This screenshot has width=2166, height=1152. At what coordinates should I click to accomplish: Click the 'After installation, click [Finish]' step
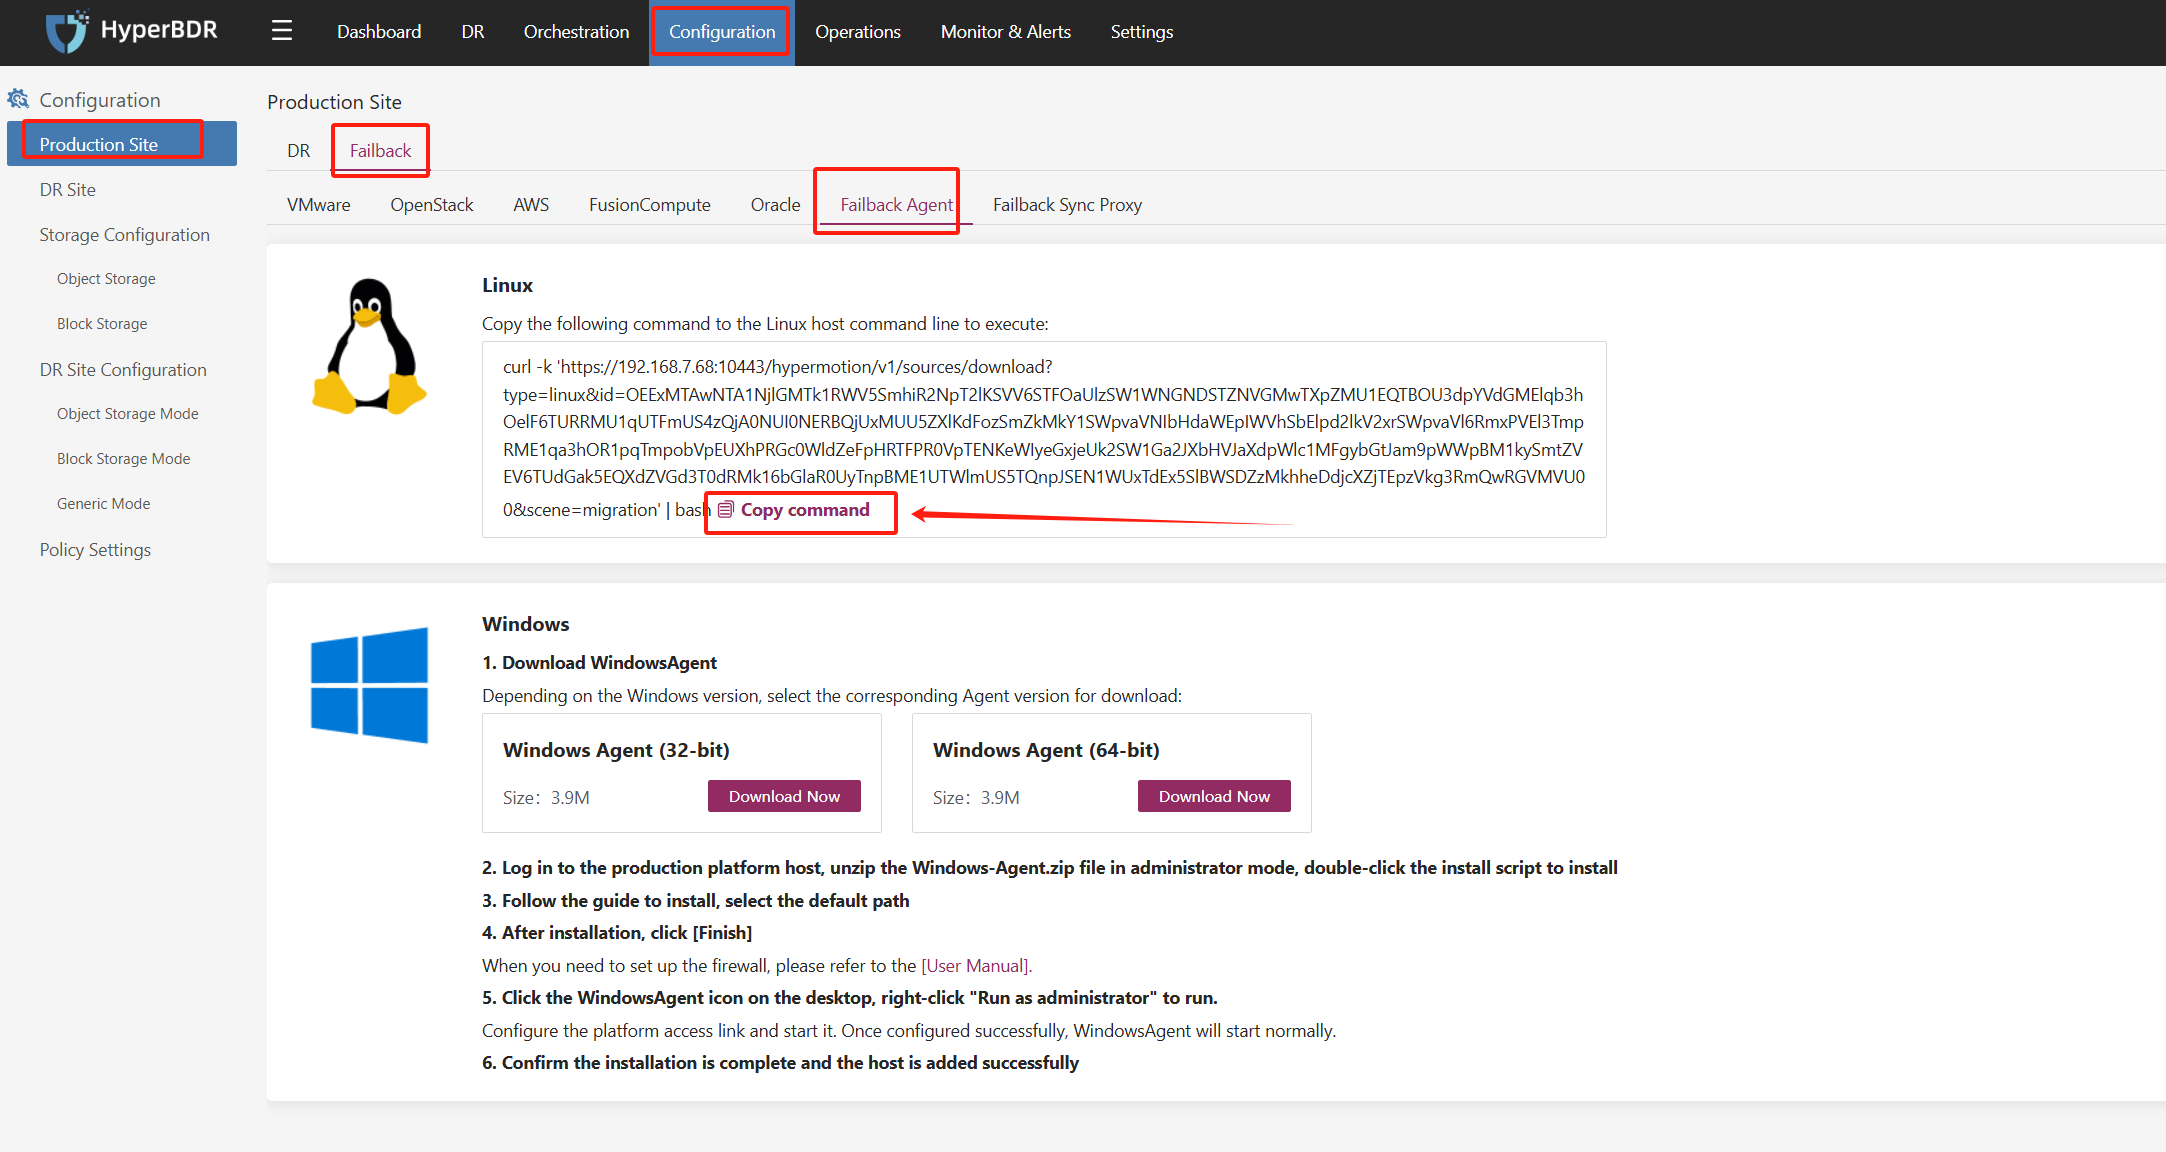pyautogui.click(x=617, y=933)
